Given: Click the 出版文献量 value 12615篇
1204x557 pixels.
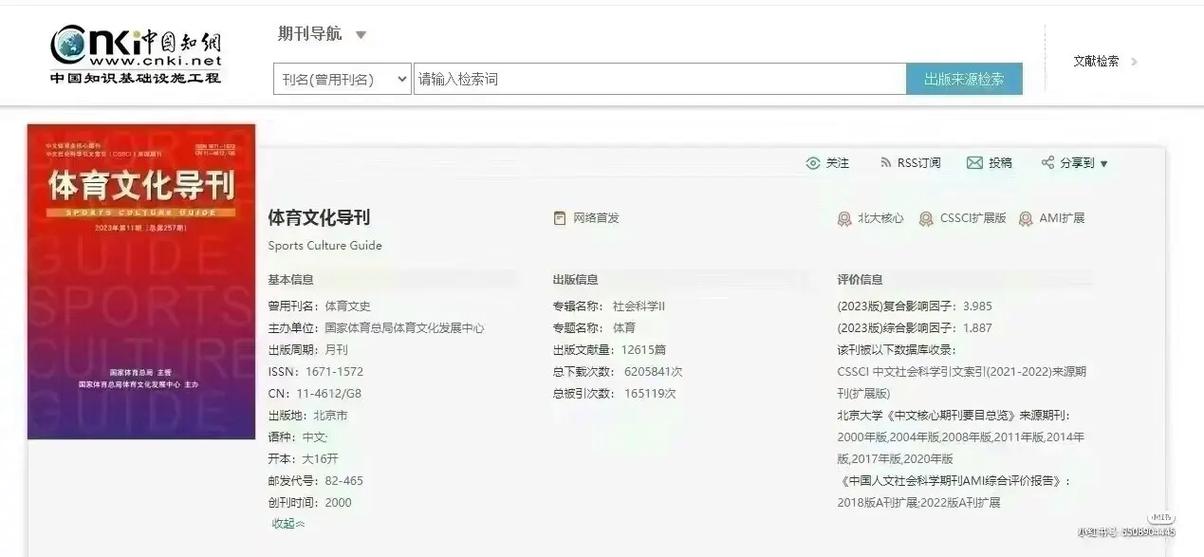Looking at the screenshot, I should 644,350.
